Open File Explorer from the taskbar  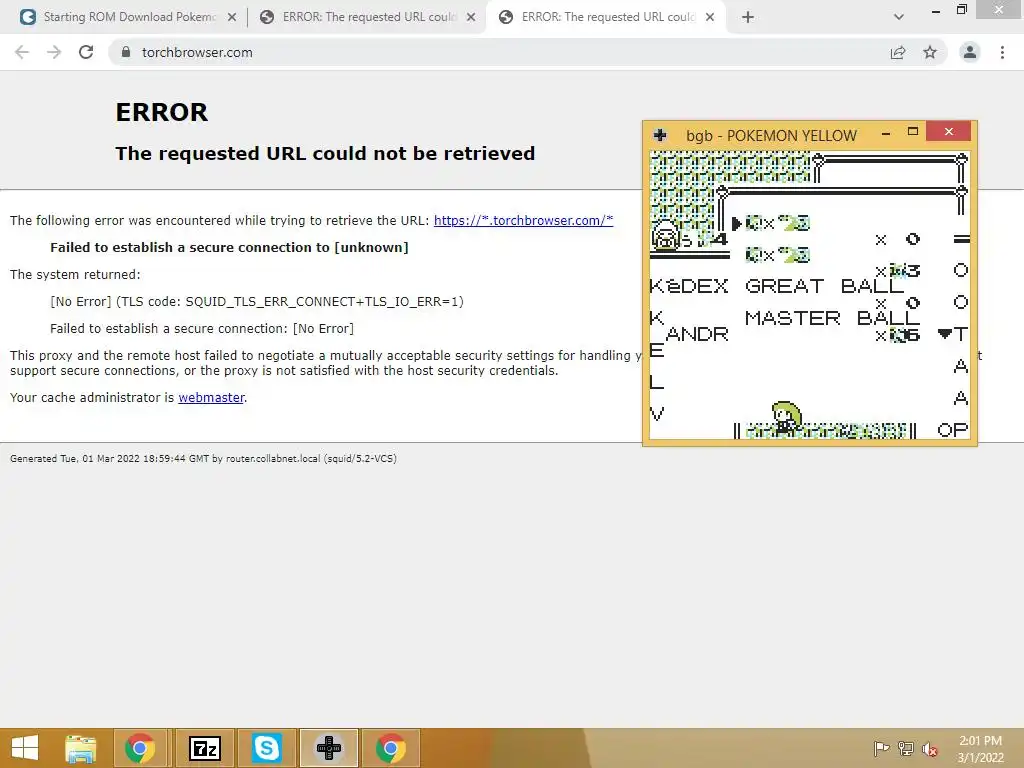tap(81, 748)
